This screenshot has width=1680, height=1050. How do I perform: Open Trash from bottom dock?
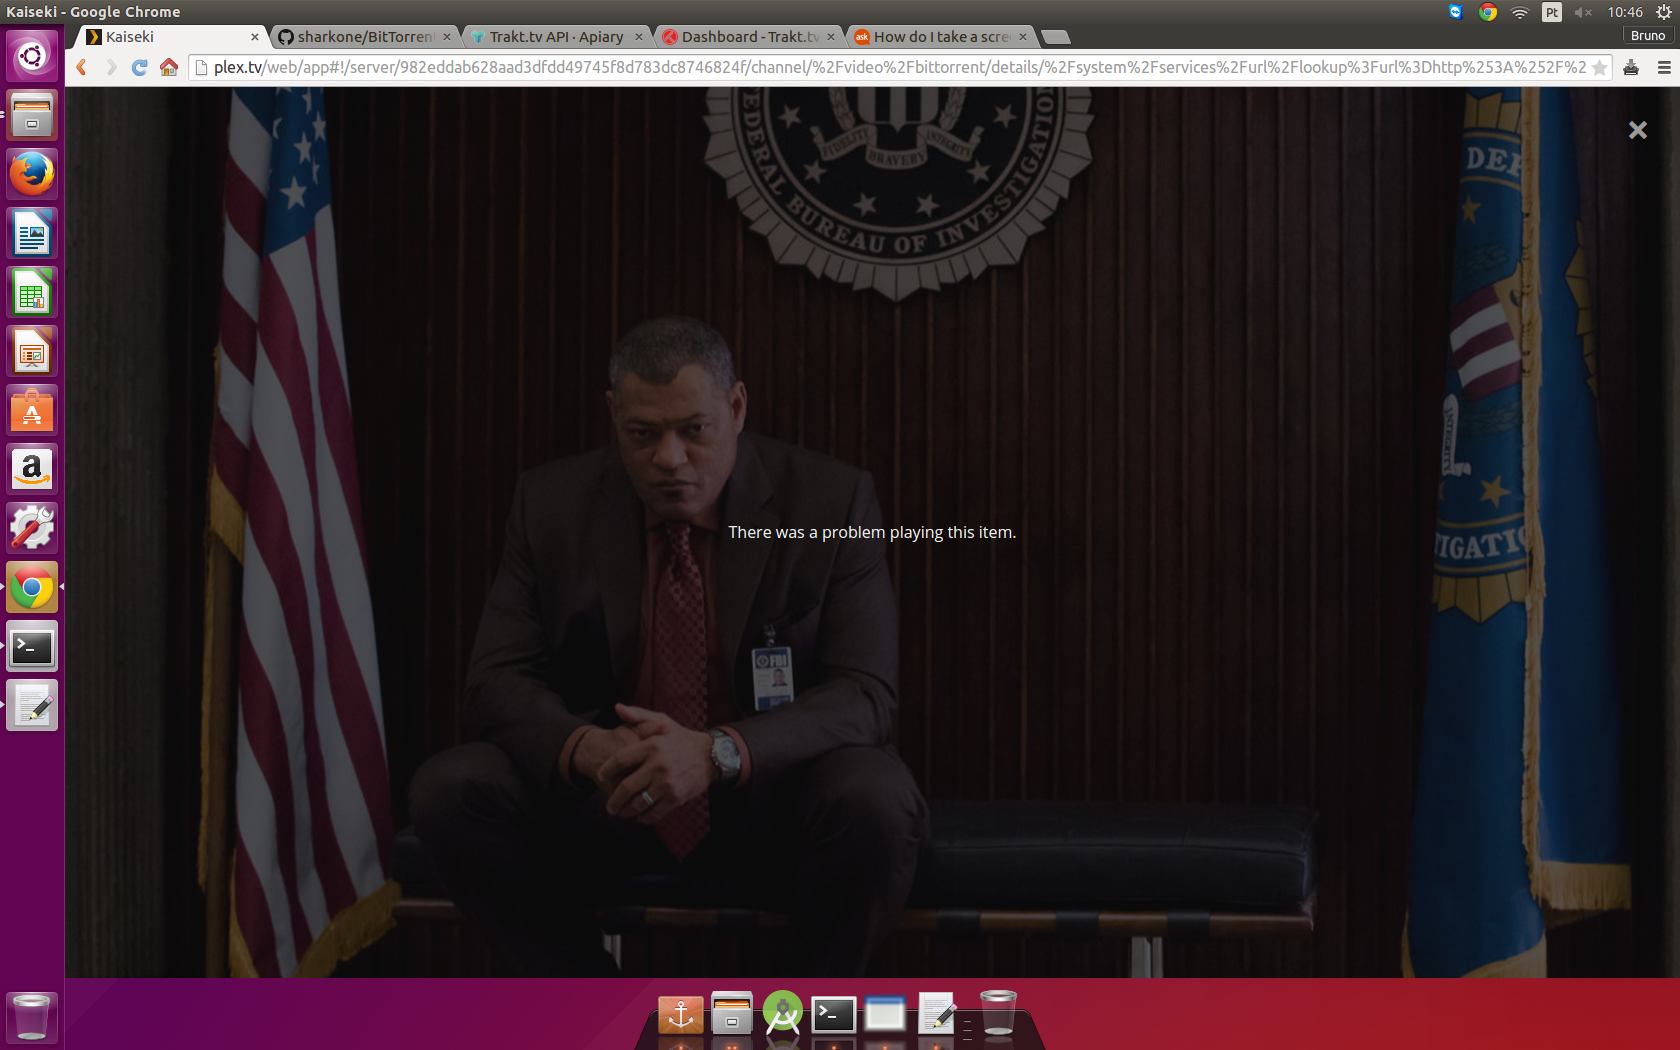tap(998, 1012)
